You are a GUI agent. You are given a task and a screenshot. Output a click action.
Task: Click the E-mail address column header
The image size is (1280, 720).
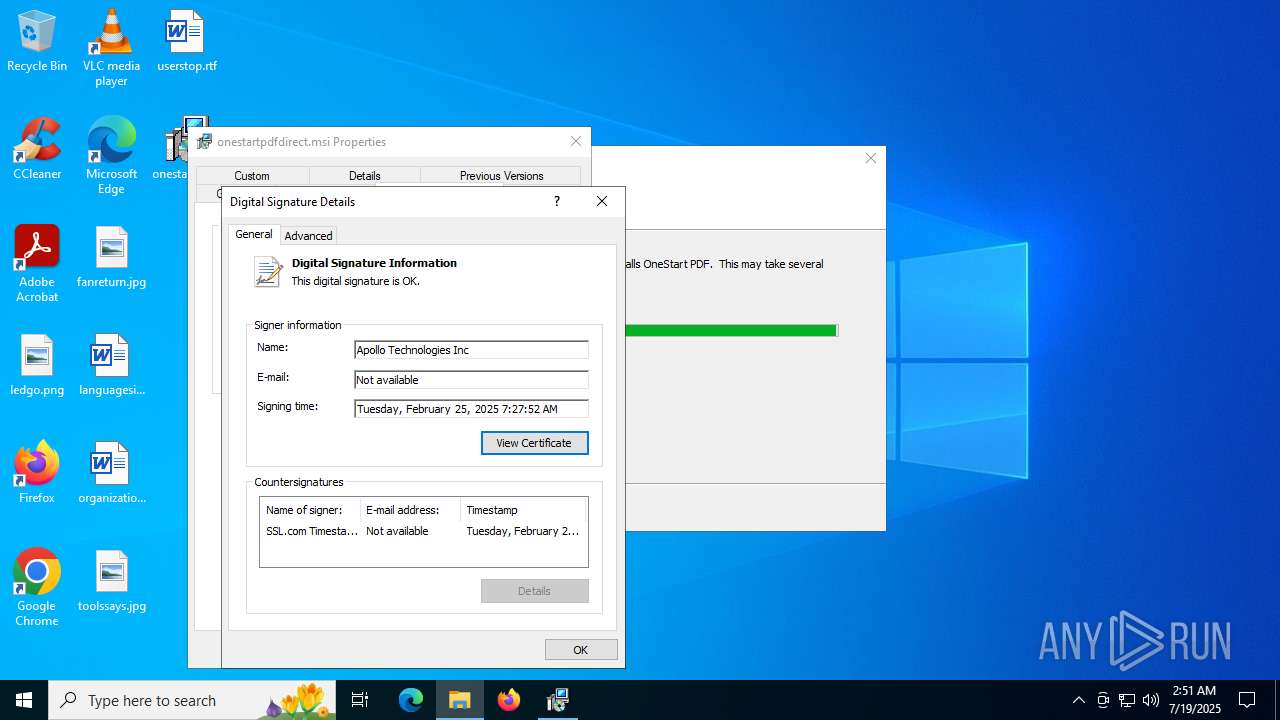[x=410, y=510]
